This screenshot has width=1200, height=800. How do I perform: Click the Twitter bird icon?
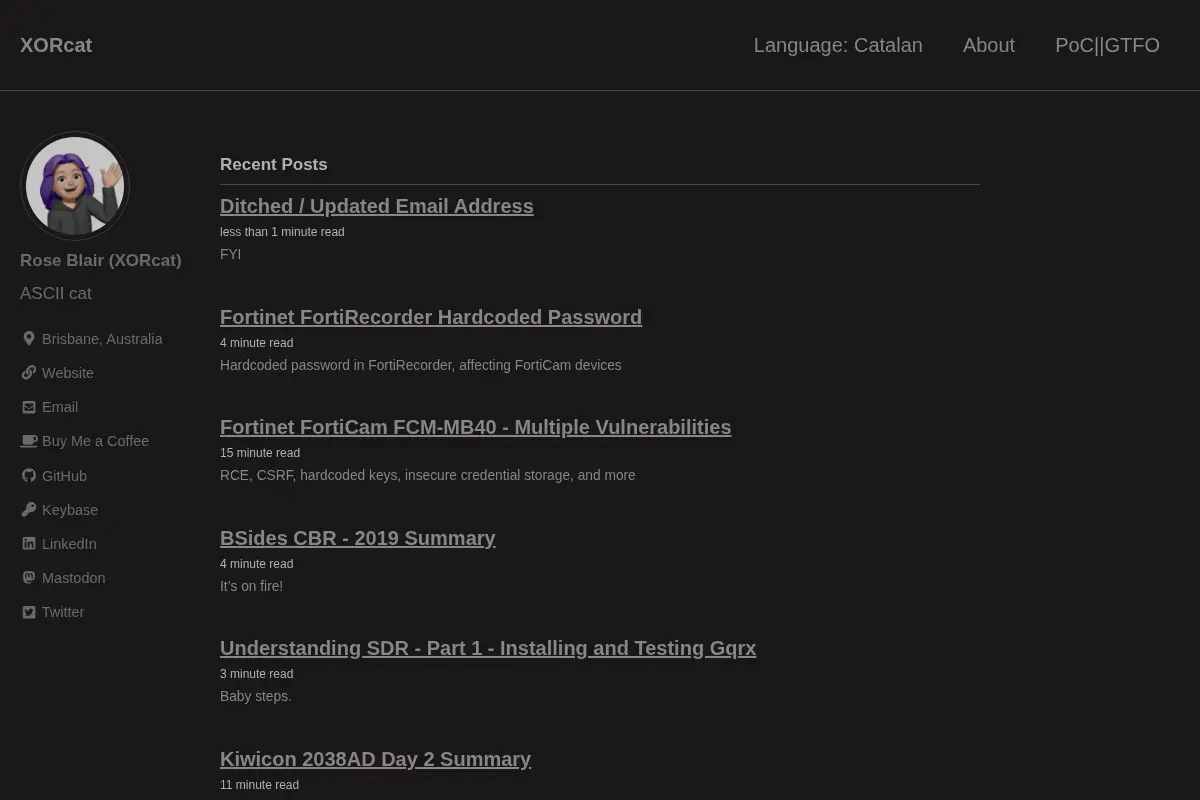[29, 612]
